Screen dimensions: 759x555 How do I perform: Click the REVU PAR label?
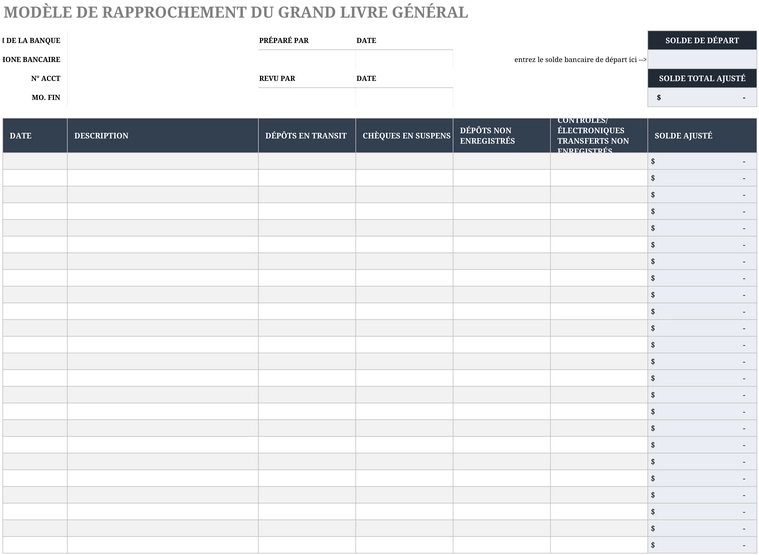tap(277, 78)
